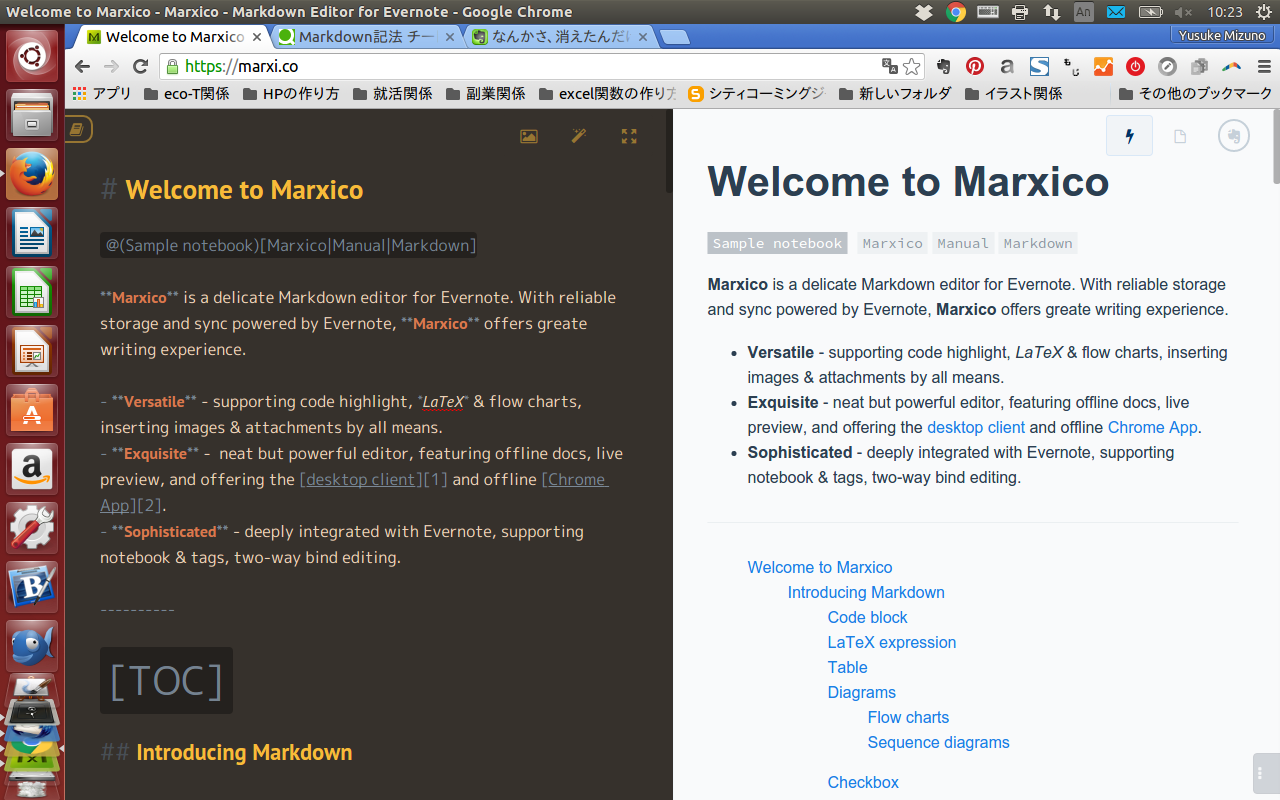Image resolution: width=1280 pixels, height=800 pixels.
Task: Open the Chrome customize menu
Action: [1264, 66]
